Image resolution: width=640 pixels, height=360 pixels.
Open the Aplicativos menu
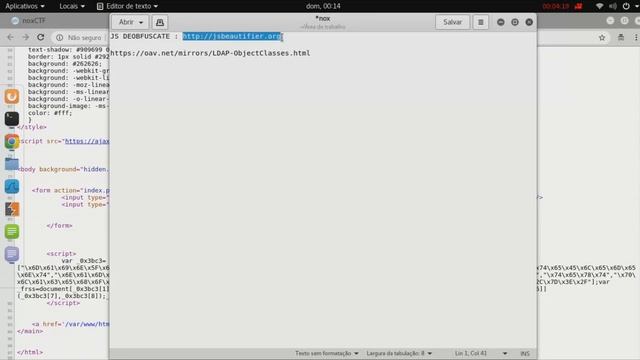pos(24,6)
